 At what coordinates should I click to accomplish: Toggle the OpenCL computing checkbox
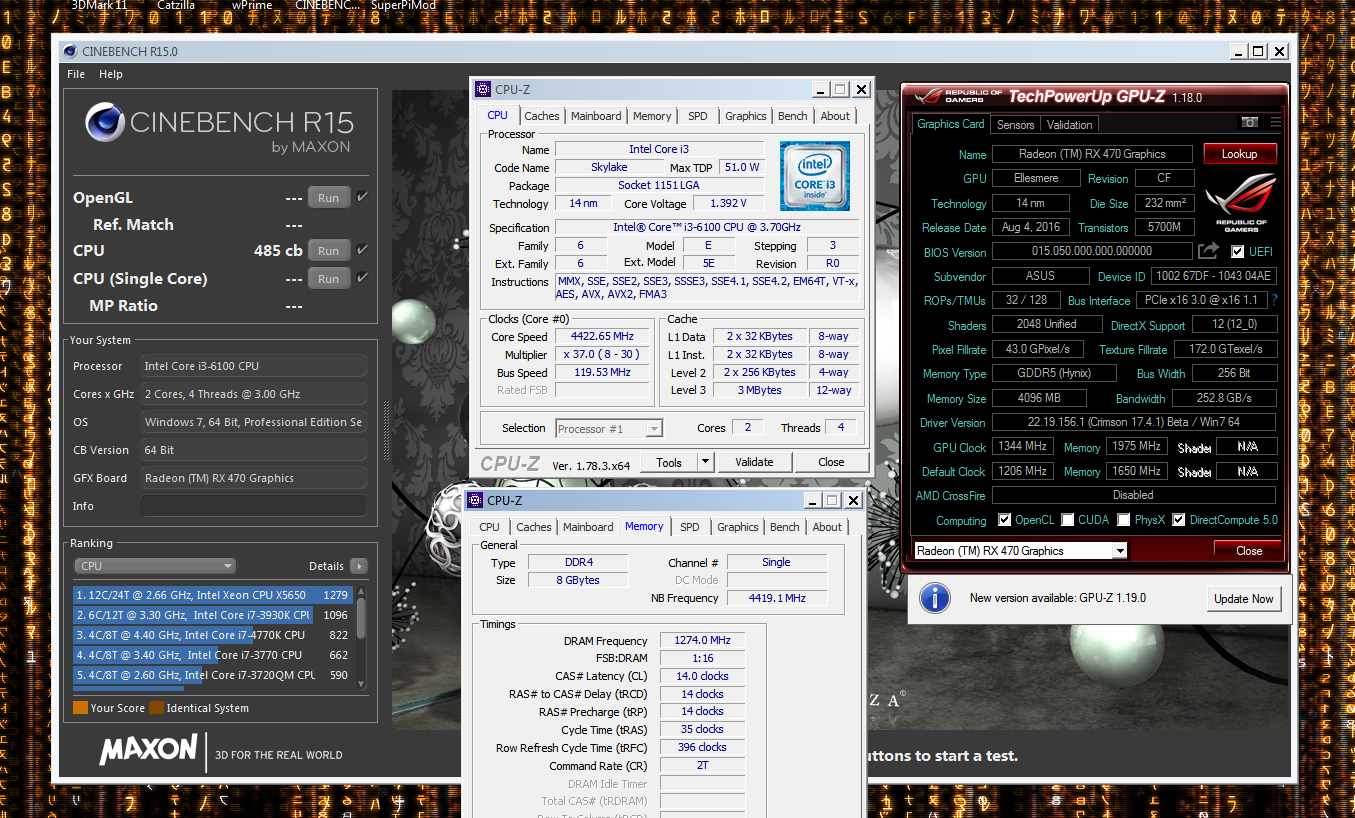click(x=1005, y=520)
